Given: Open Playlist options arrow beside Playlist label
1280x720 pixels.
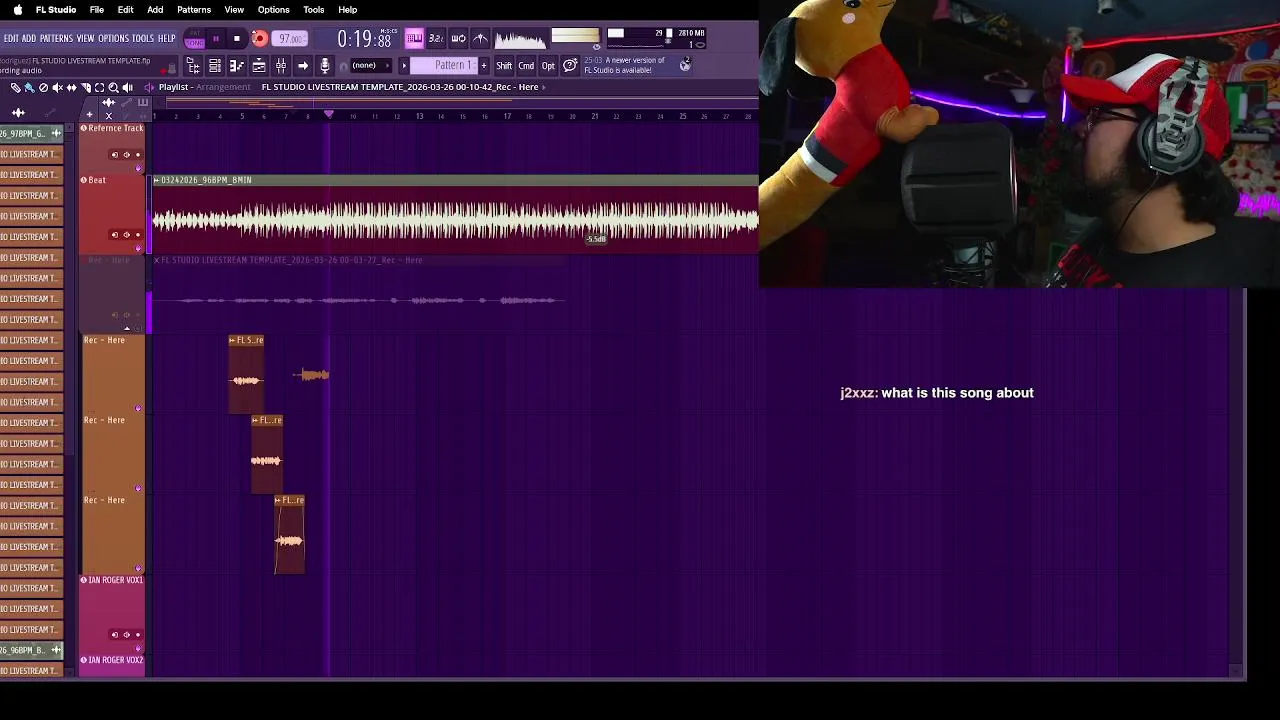Looking at the screenshot, I should point(149,87).
